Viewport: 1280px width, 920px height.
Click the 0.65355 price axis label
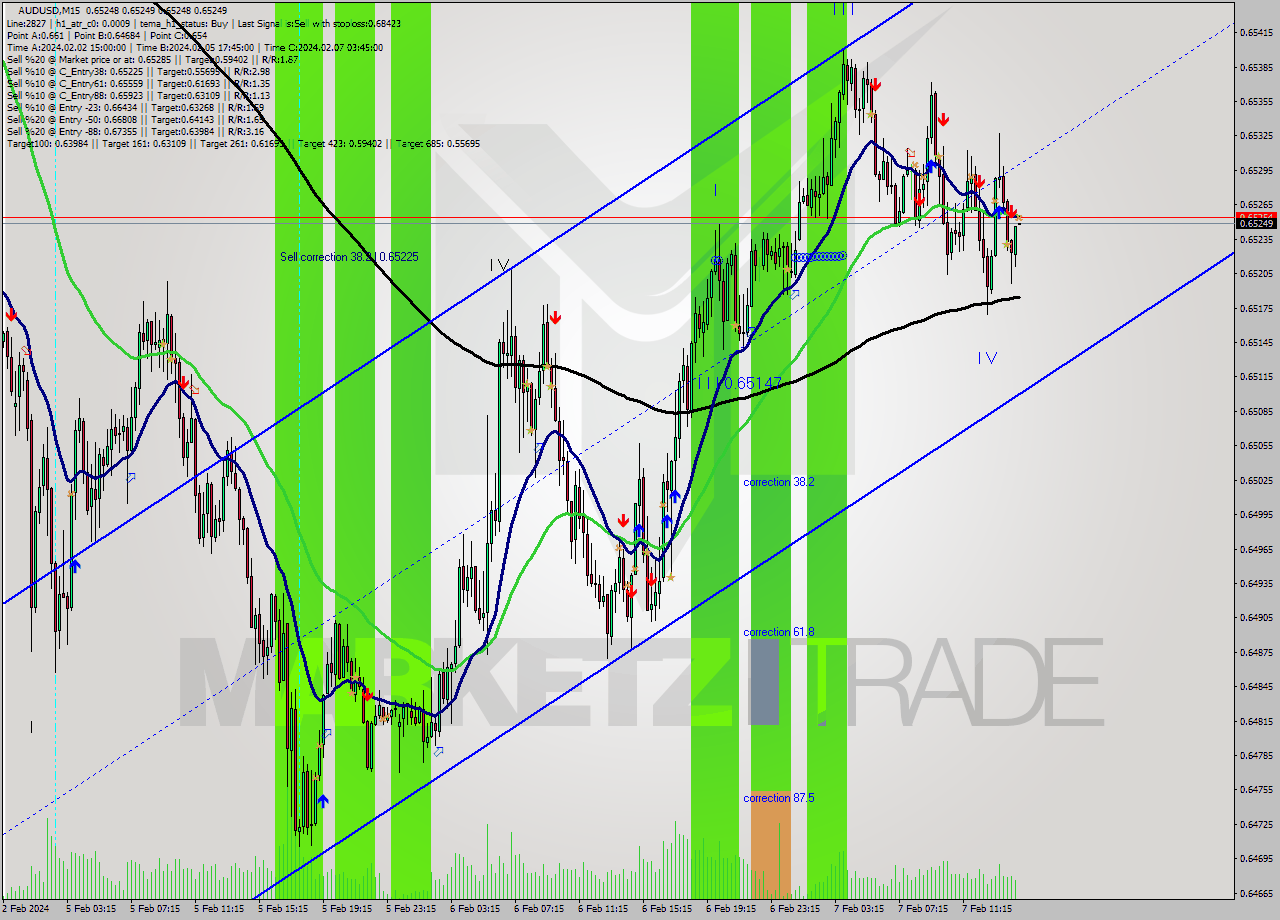pos(1256,101)
